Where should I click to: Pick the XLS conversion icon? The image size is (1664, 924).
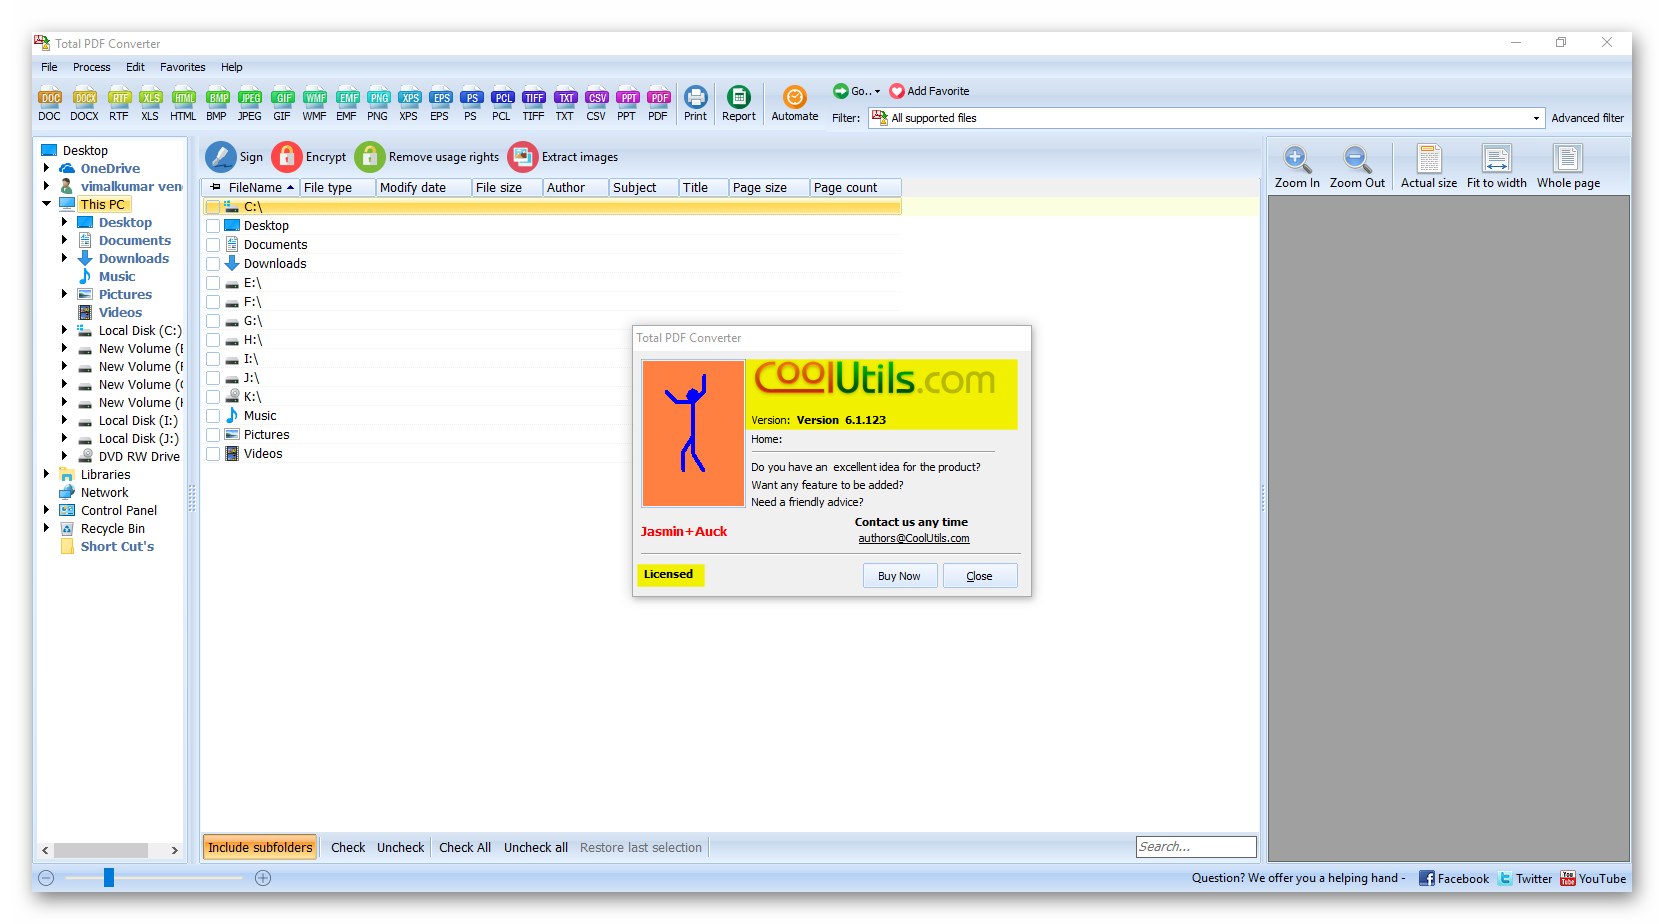150,103
